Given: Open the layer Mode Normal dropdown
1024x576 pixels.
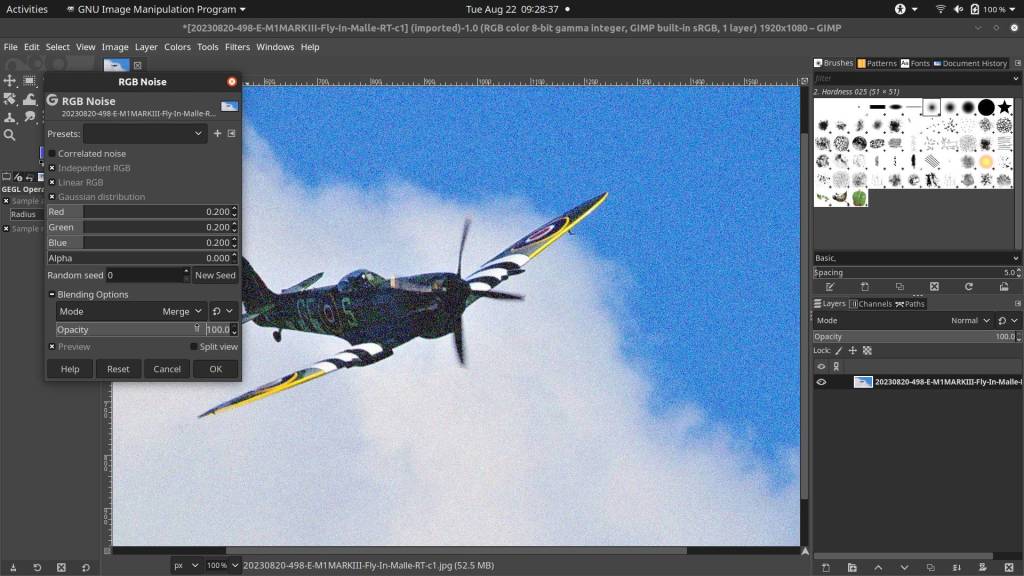Looking at the screenshot, I should tap(903, 321).
